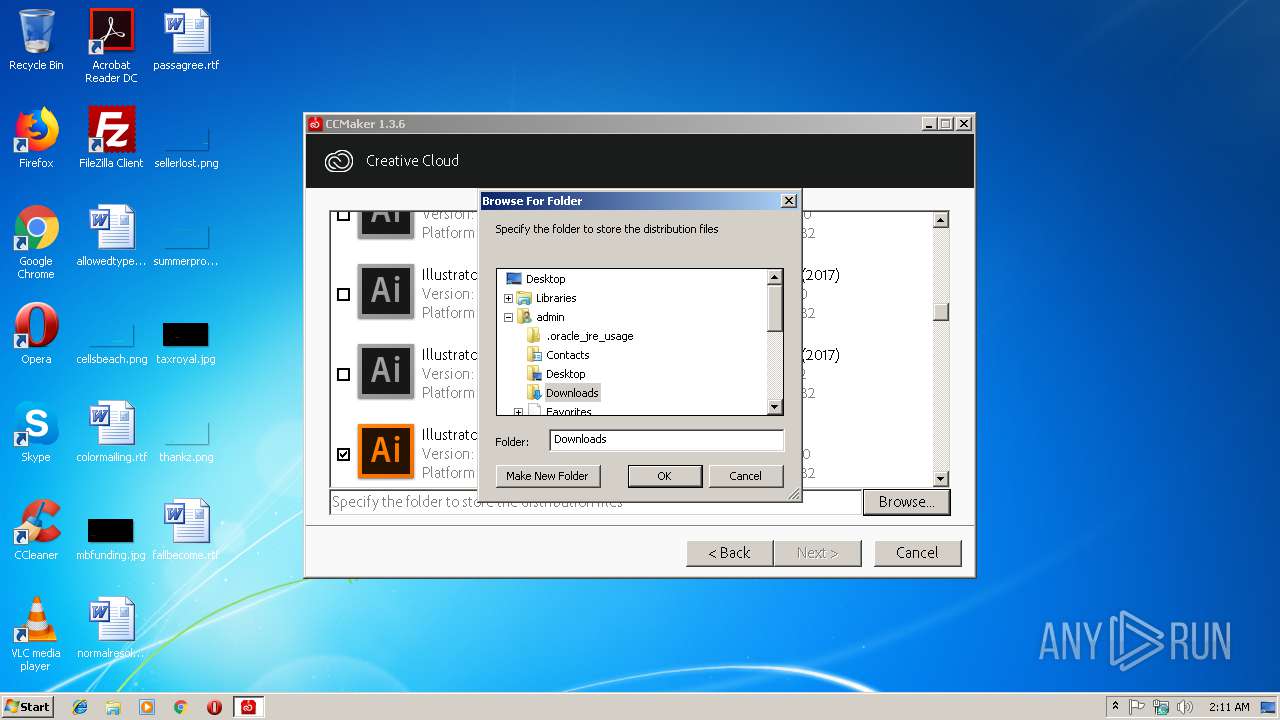
Task: Select Desktop root in folder tree
Action: [546, 279]
